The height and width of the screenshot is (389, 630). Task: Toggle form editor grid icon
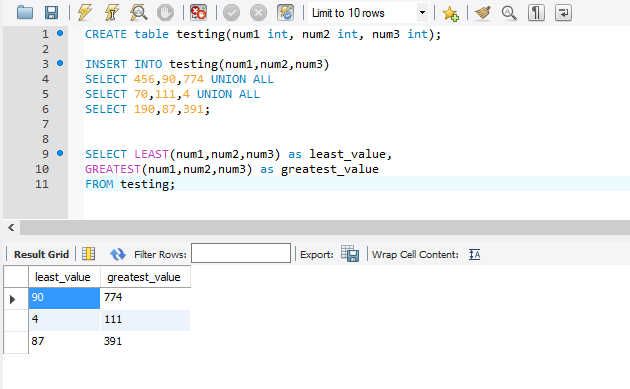pos(88,254)
